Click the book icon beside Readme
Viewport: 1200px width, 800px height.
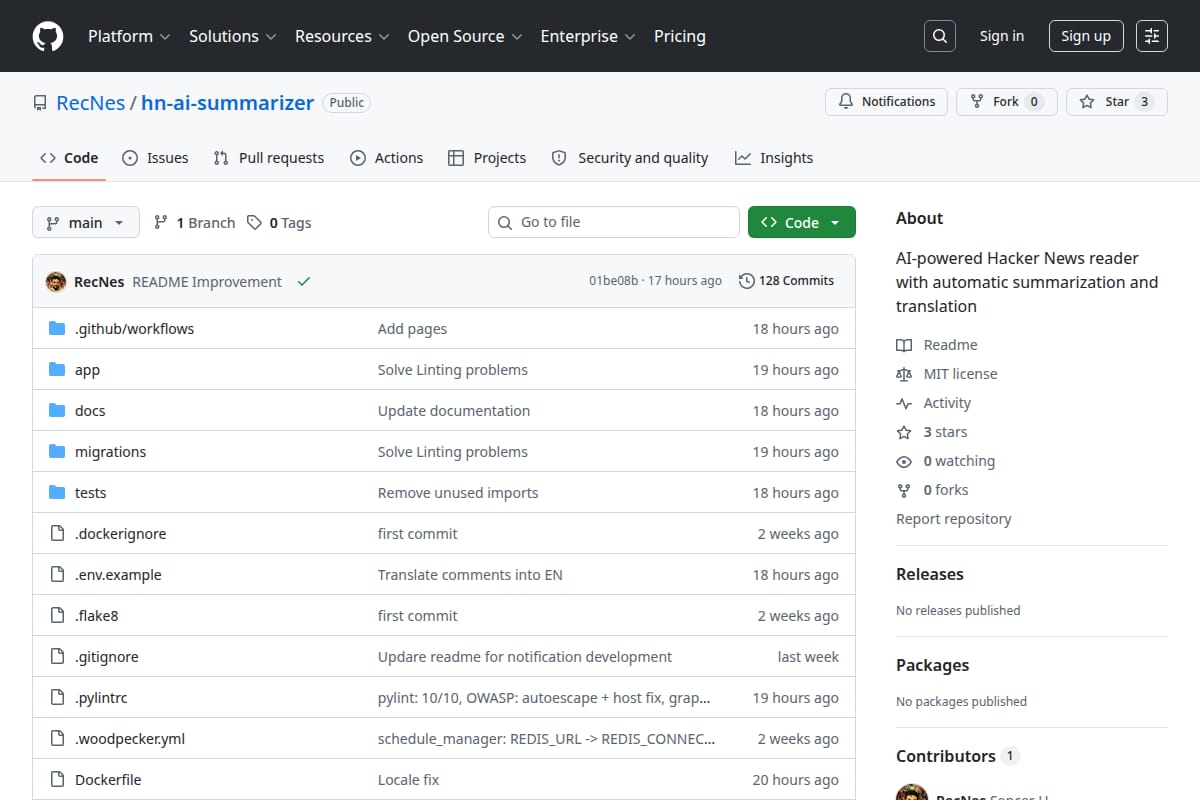tap(904, 345)
